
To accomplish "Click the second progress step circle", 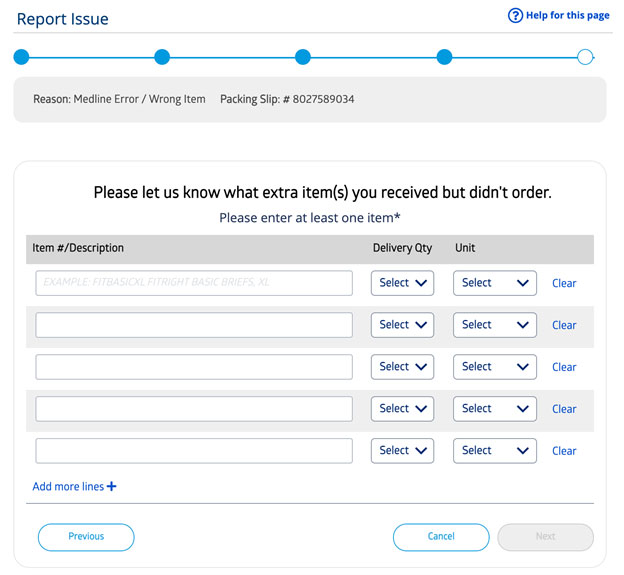I will point(162,57).
